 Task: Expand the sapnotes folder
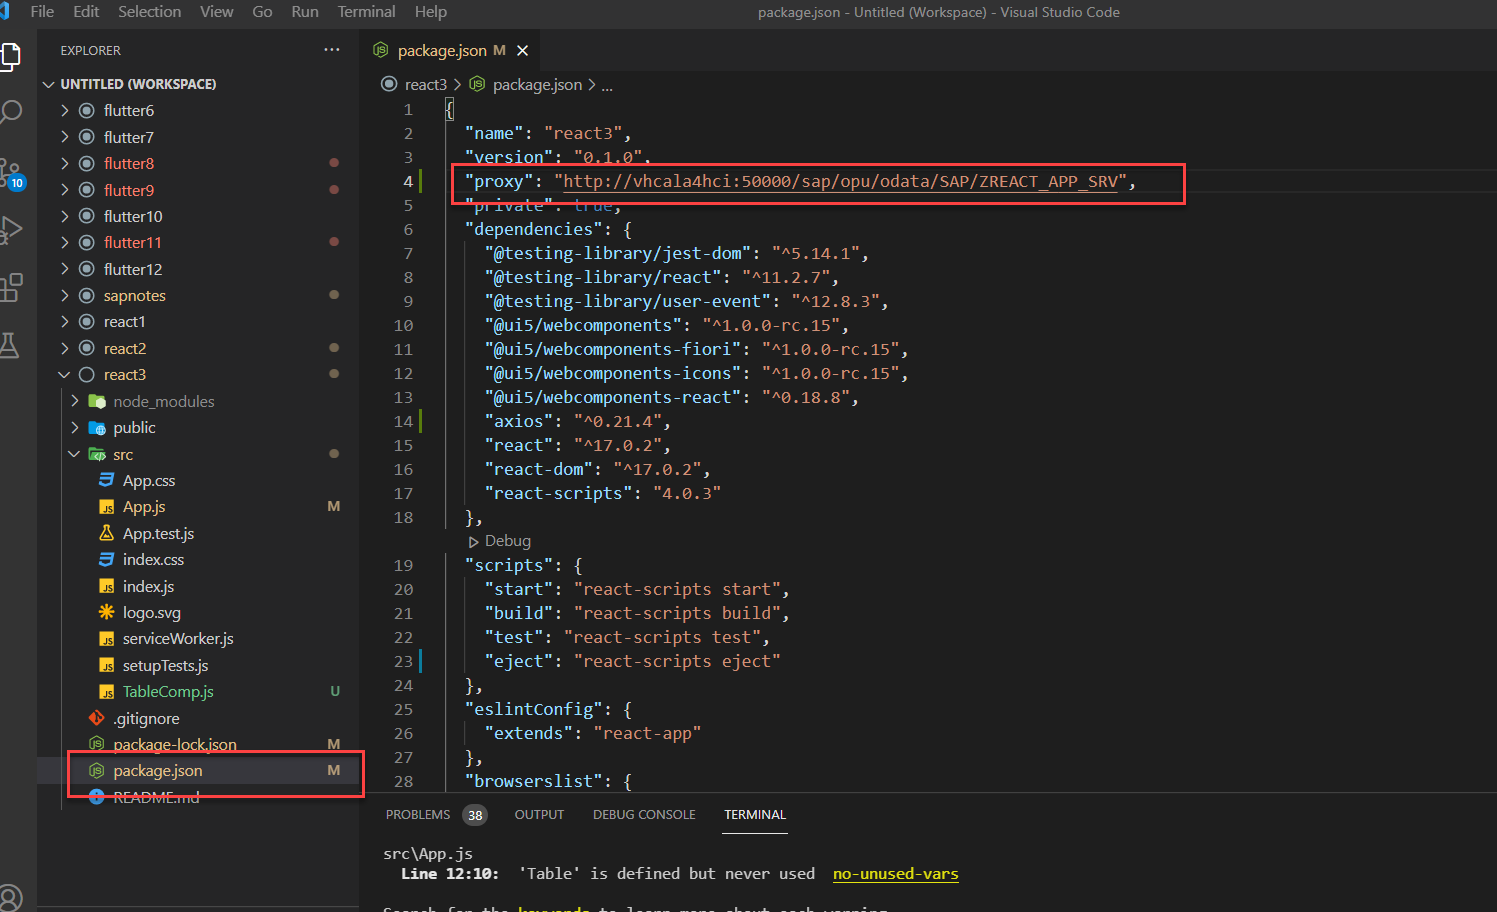click(x=65, y=295)
